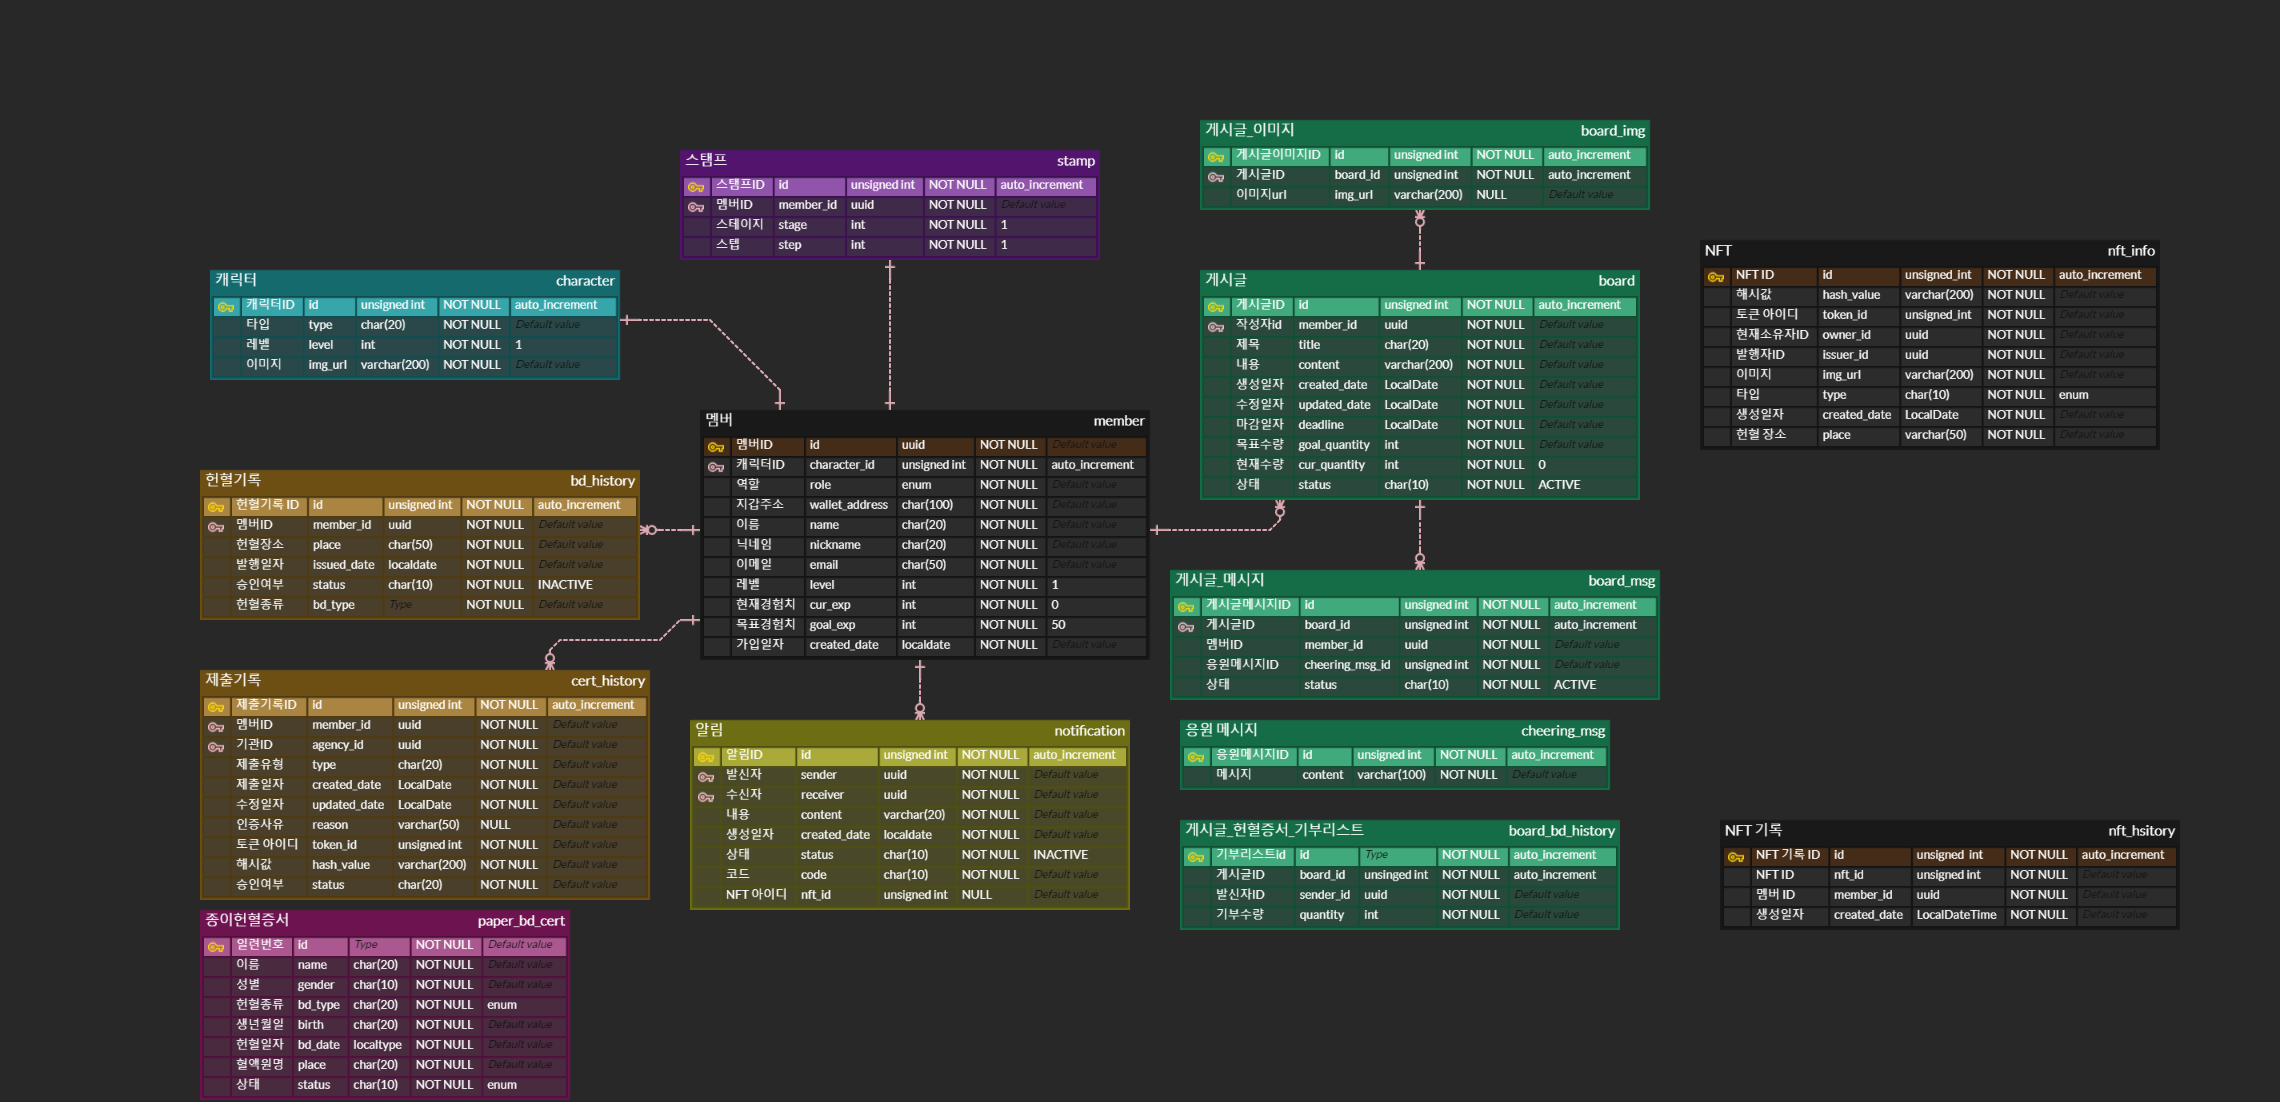The width and height of the screenshot is (2280, 1102).
Task: Click the goal_exp default value 50 cell
Action: point(1058,625)
